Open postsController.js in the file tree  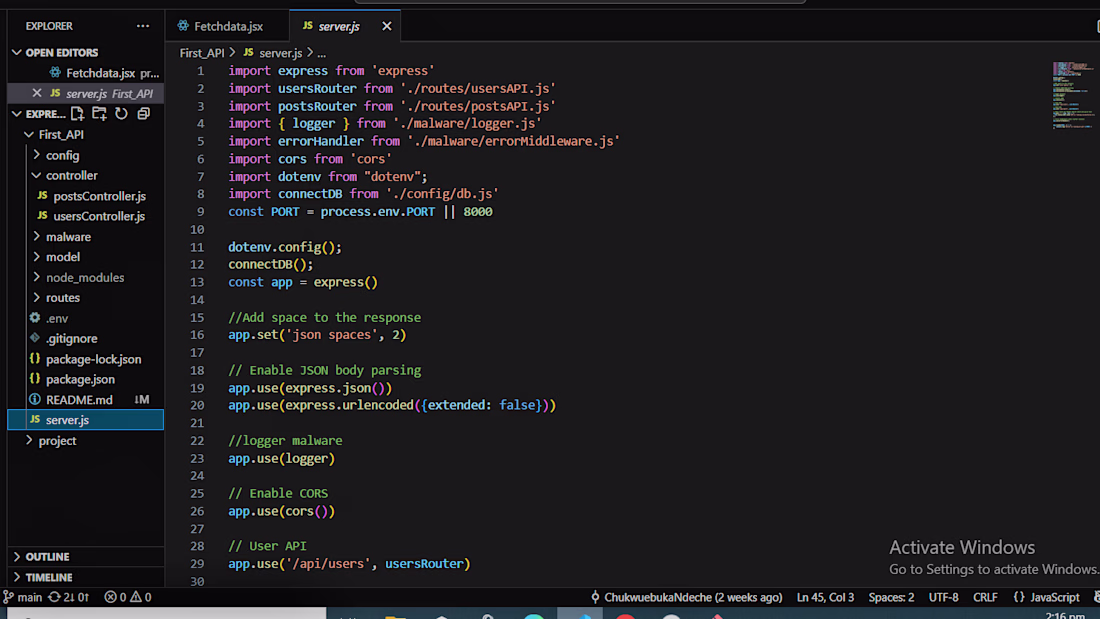click(99, 196)
